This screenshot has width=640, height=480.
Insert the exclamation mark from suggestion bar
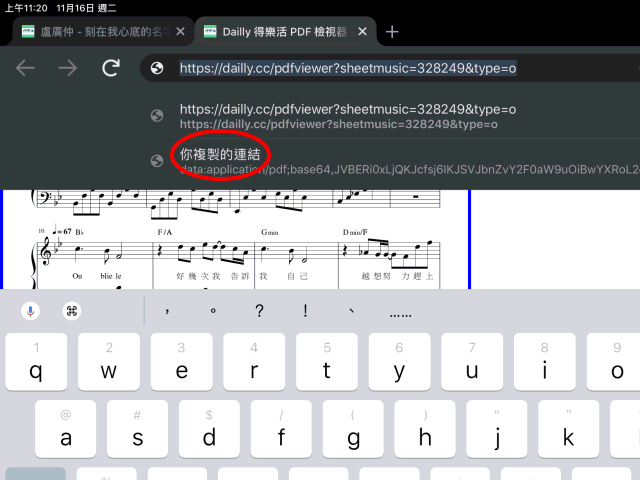click(x=305, y=311)
